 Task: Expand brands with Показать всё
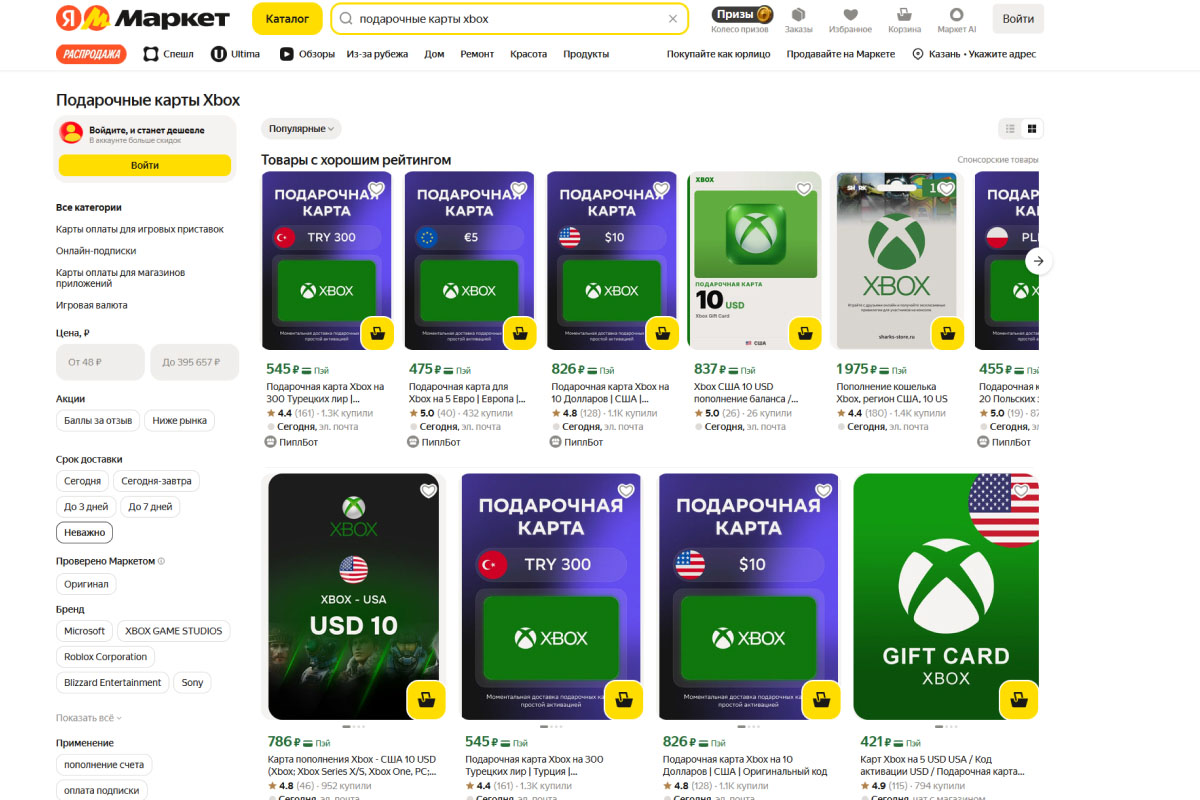pyautogui.click(x=89, y=718)
